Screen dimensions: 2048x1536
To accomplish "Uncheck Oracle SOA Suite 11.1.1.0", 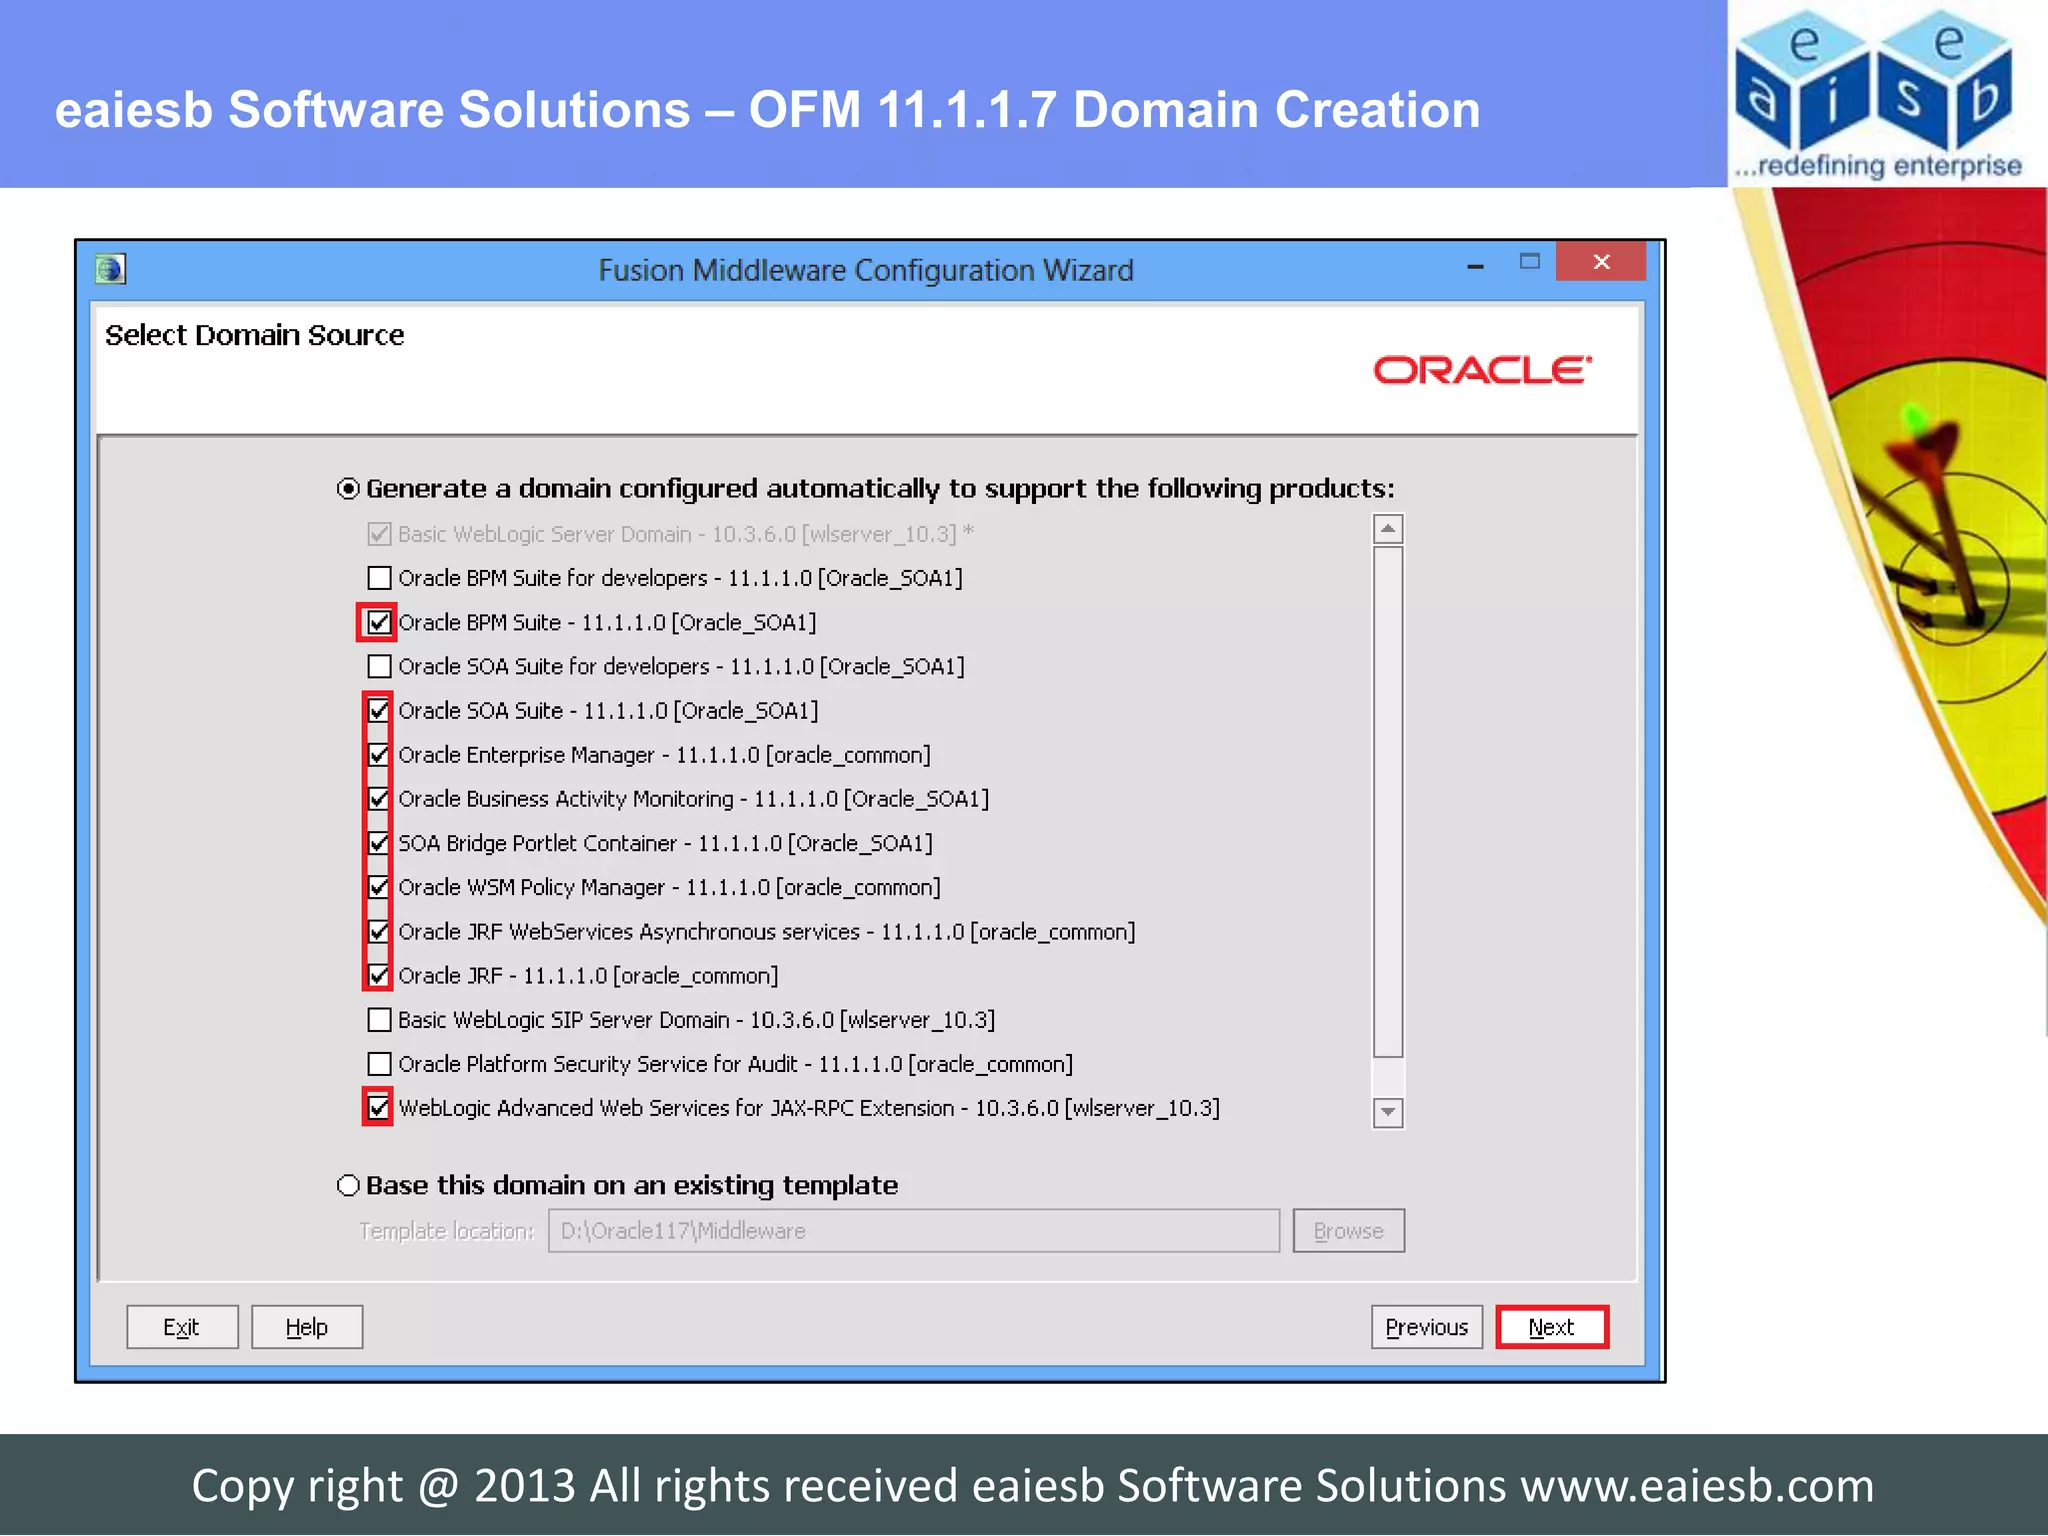I will [379, 711].
